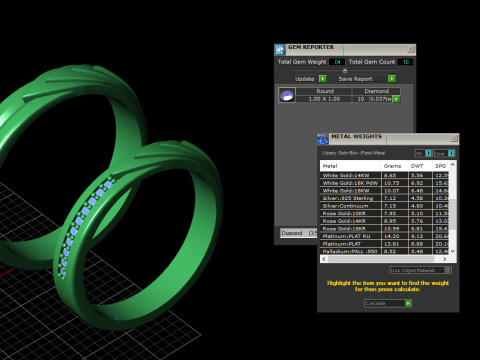Screen dimensions: 480x360
Task: Select the Platinum:PLAT RU row
Action: coord(385,236)
